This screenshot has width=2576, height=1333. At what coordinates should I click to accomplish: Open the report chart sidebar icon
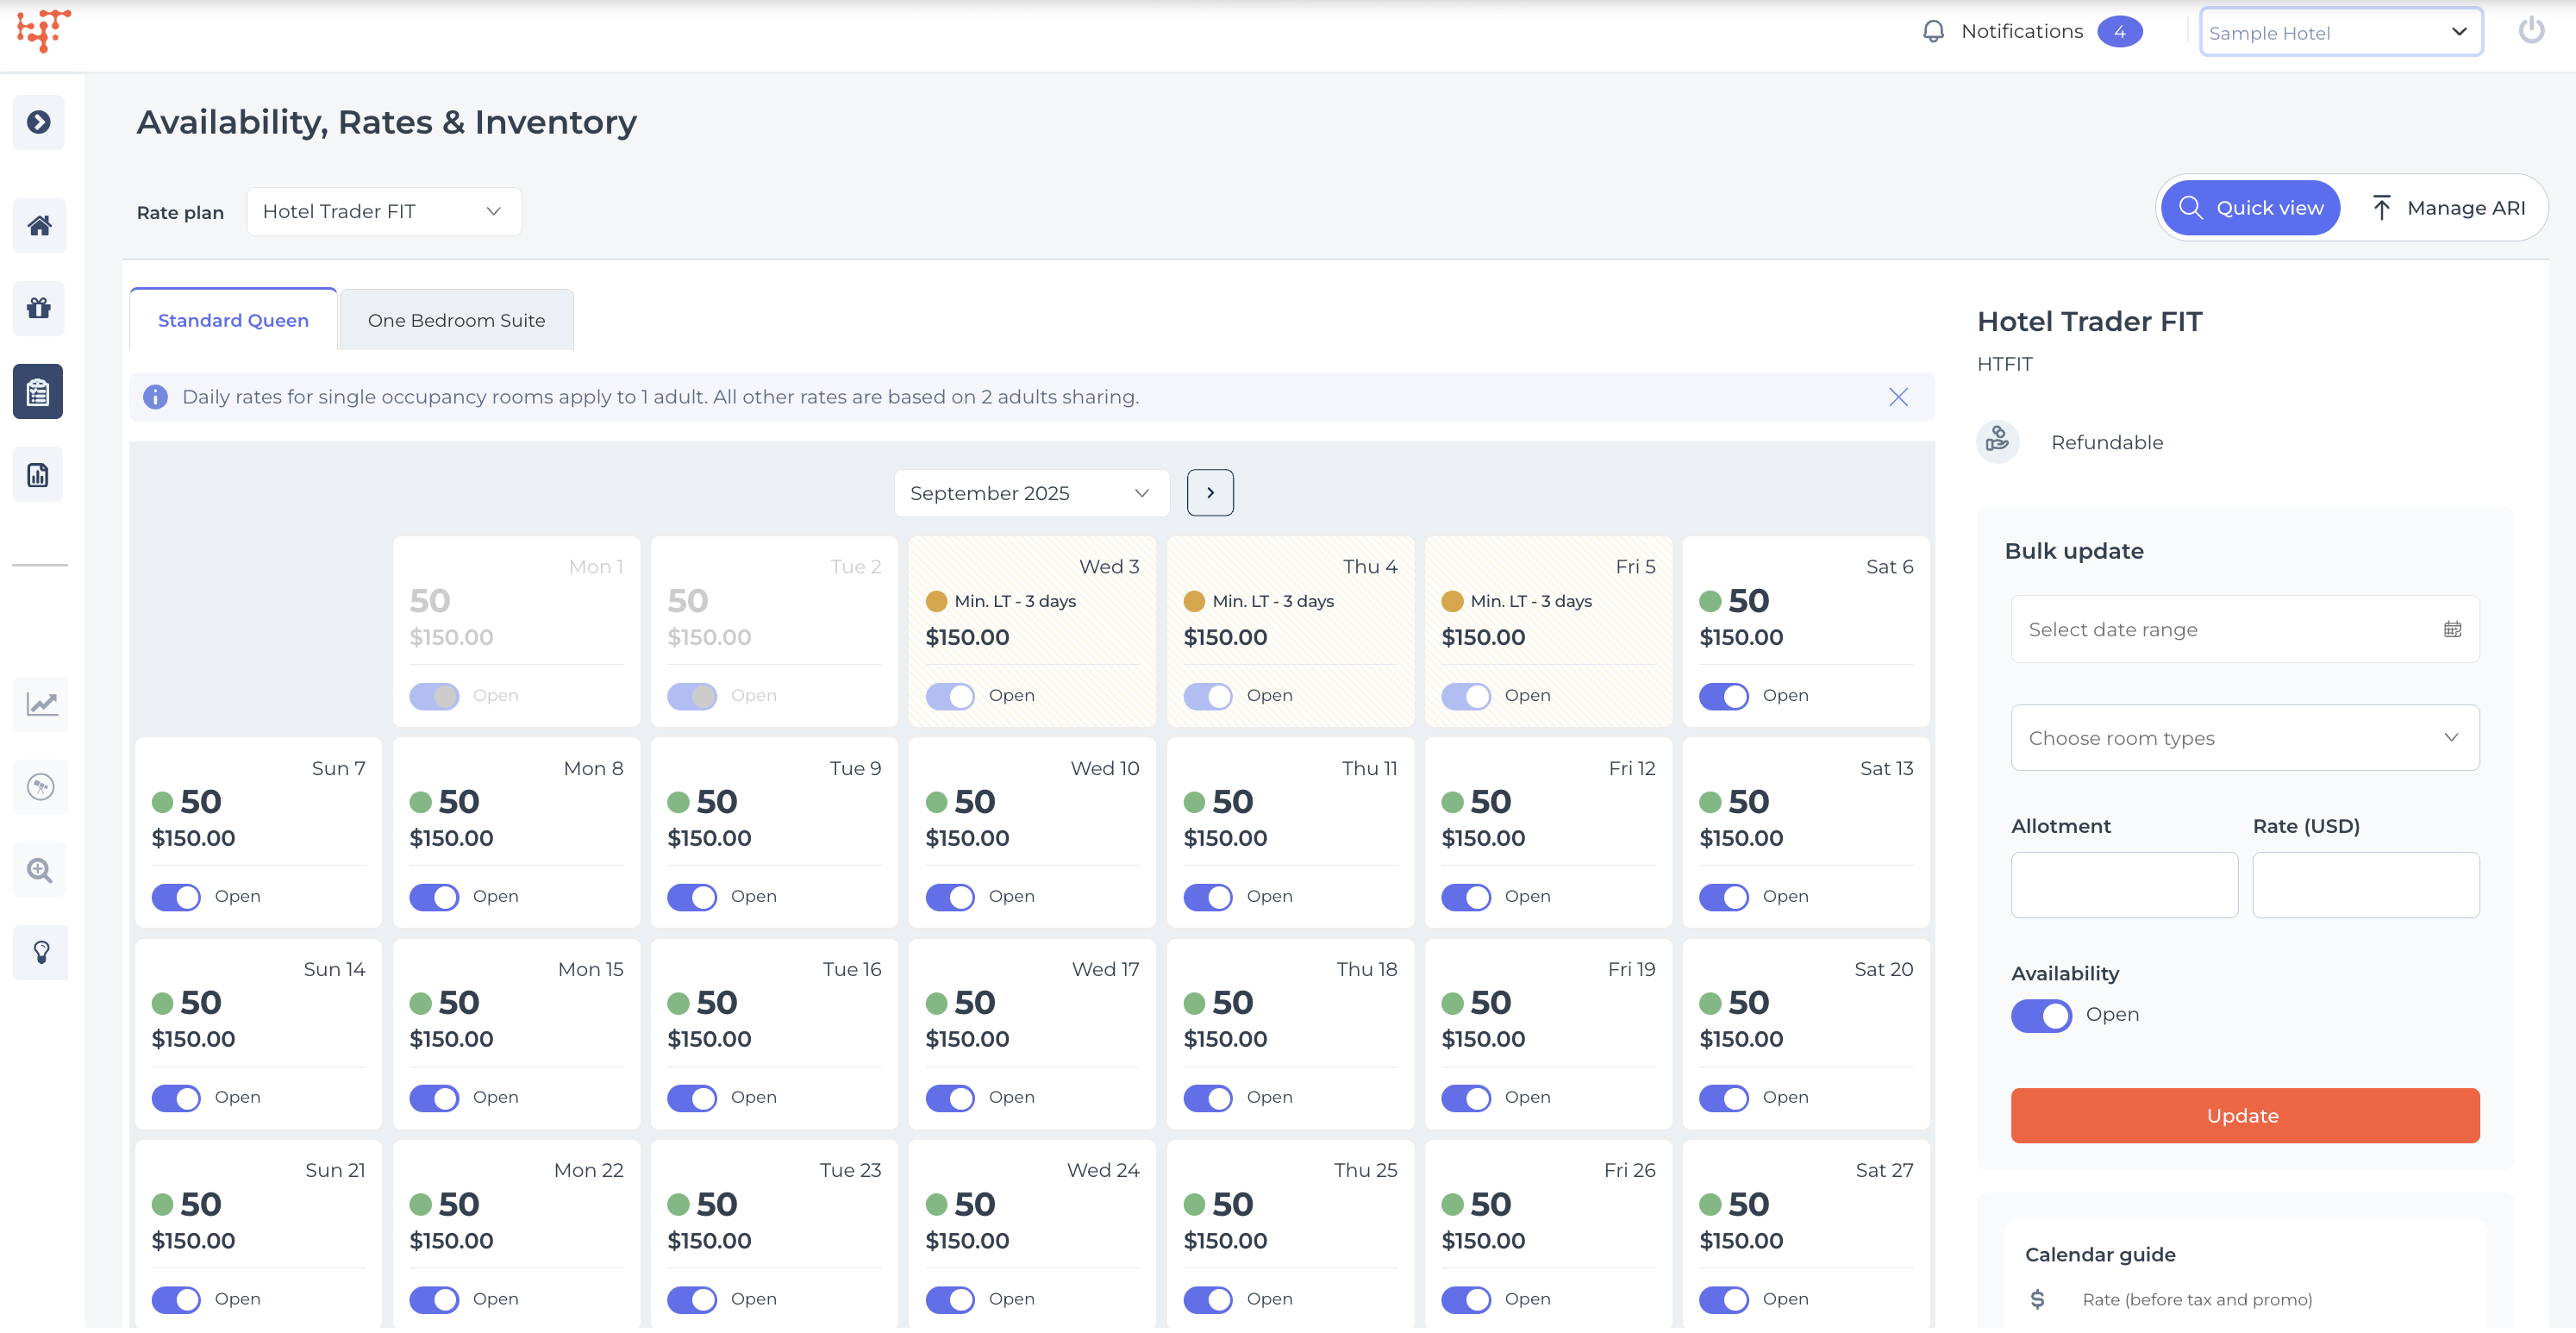click(39, 475)
